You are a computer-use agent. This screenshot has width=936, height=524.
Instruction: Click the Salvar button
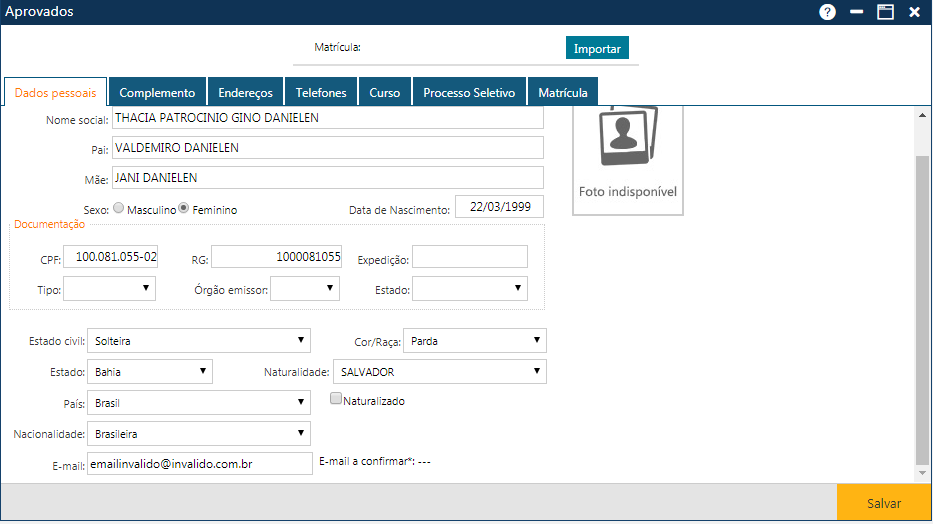coord(884,504)
